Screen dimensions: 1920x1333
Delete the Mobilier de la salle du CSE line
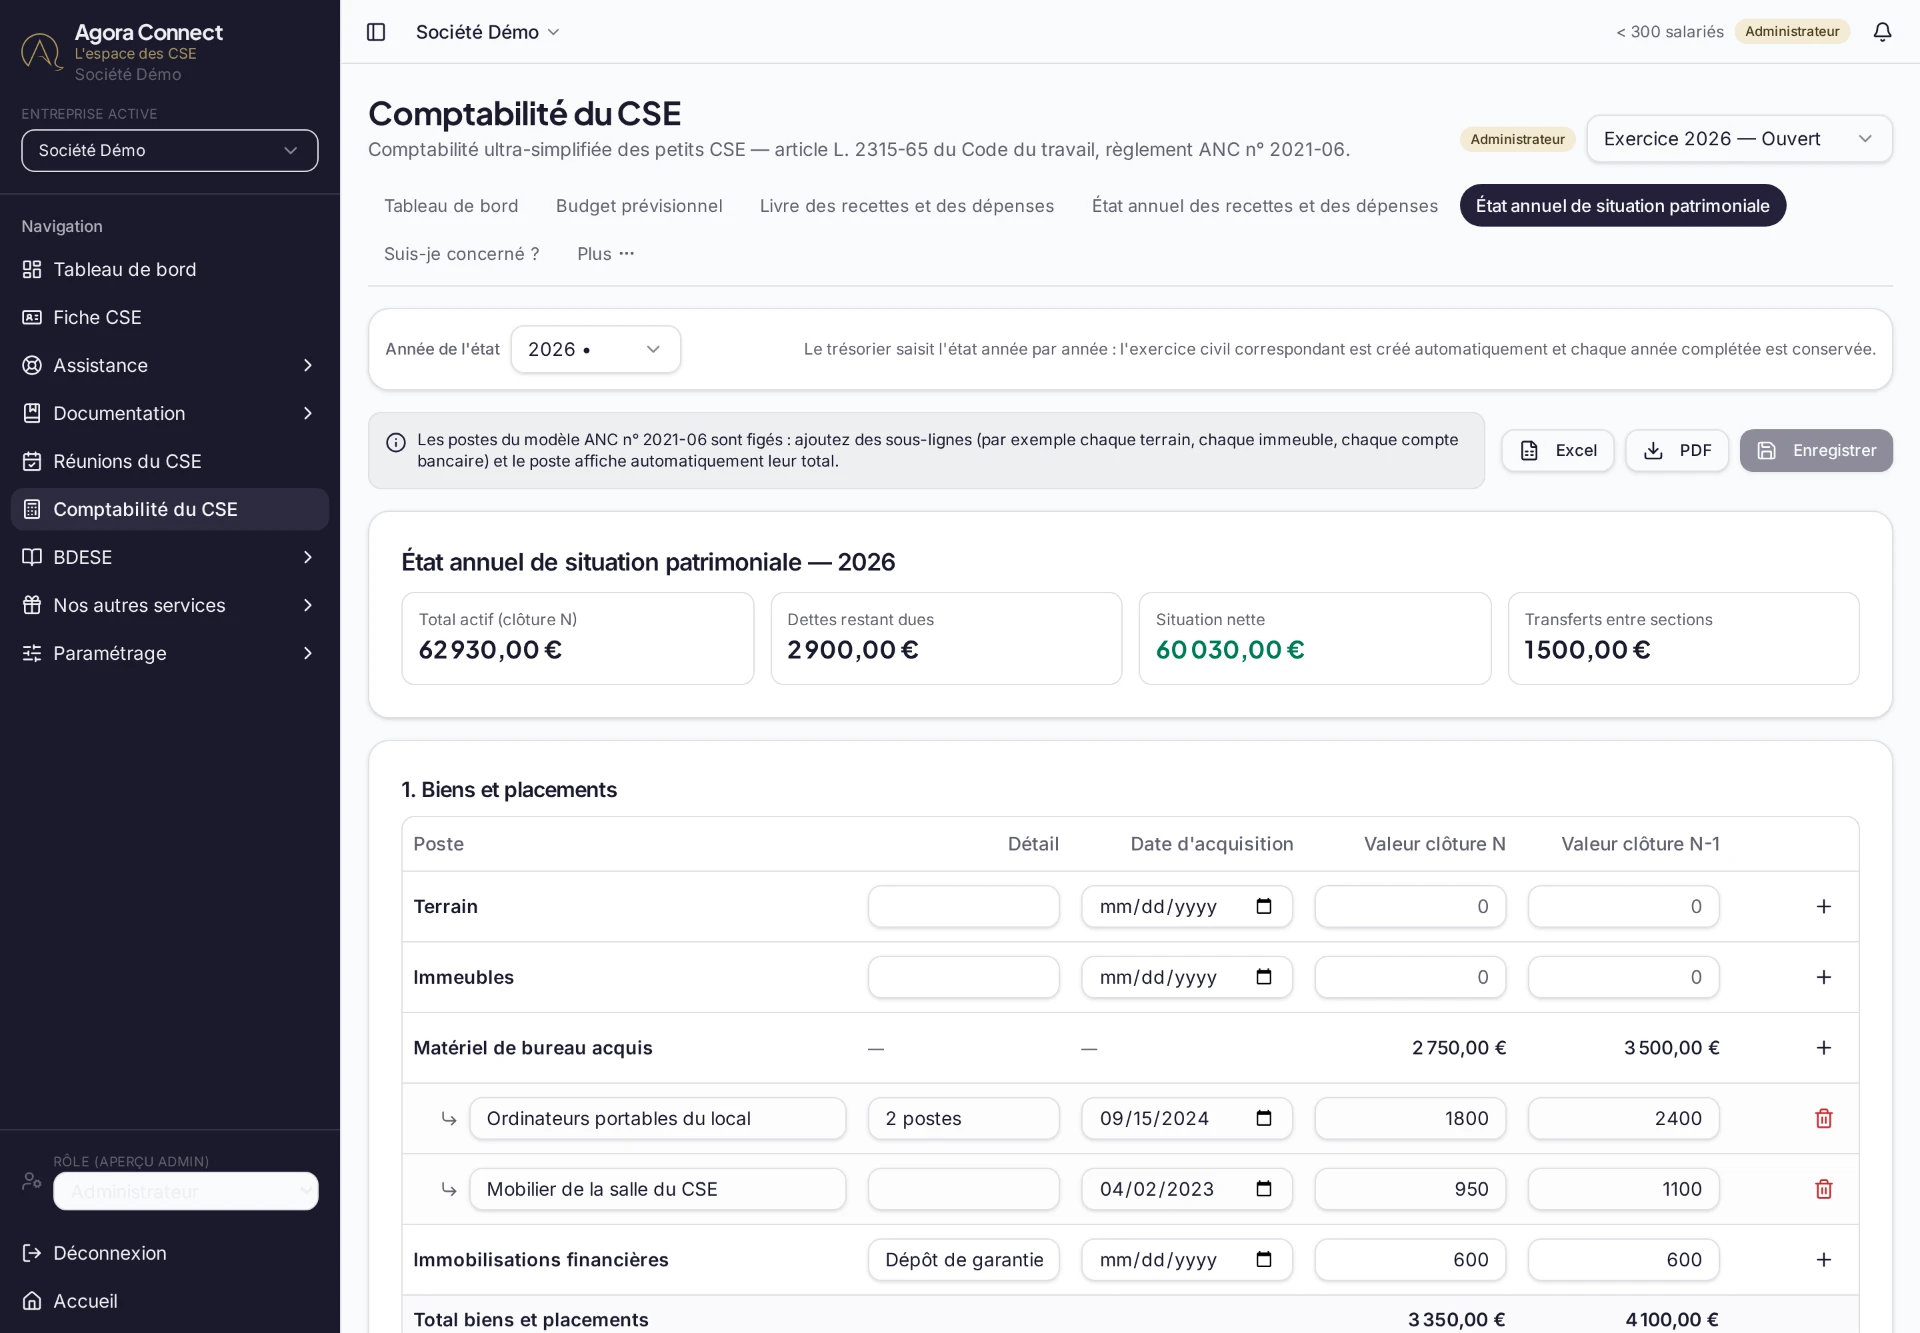tap(1823, 1189)
